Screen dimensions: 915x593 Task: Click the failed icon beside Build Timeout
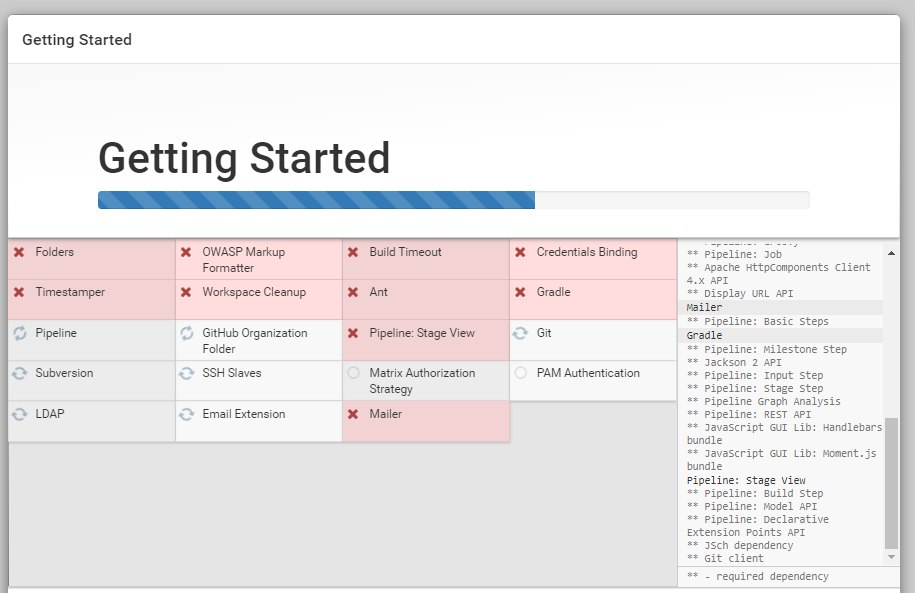click(x=353, y=252)
